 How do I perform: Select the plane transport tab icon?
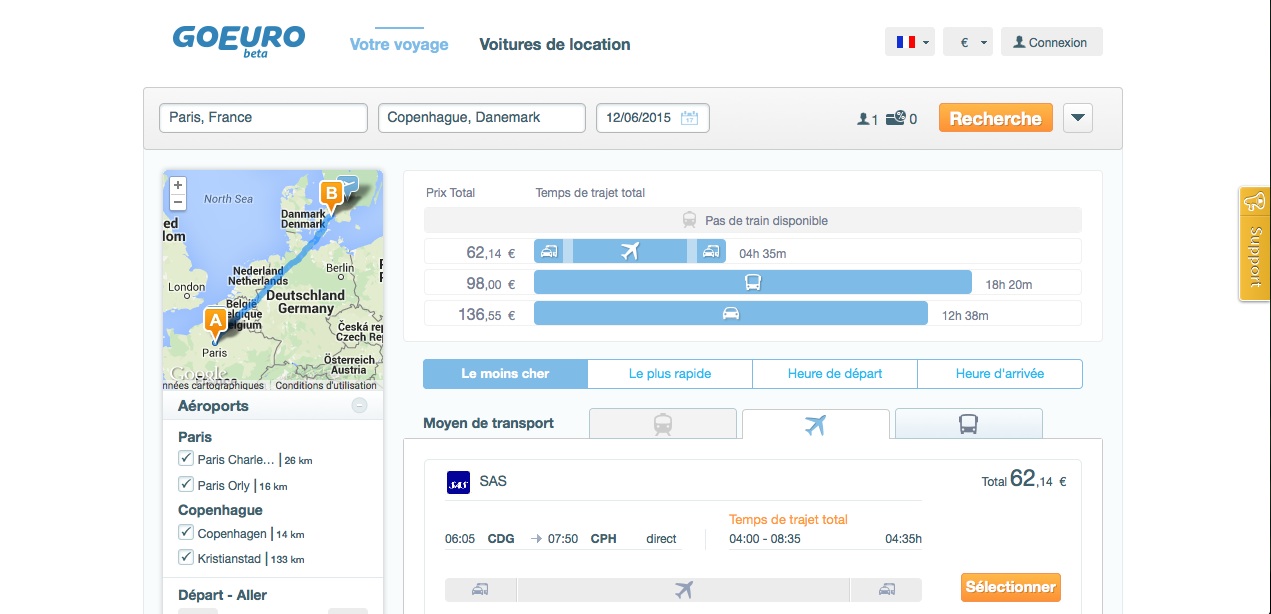815,424
